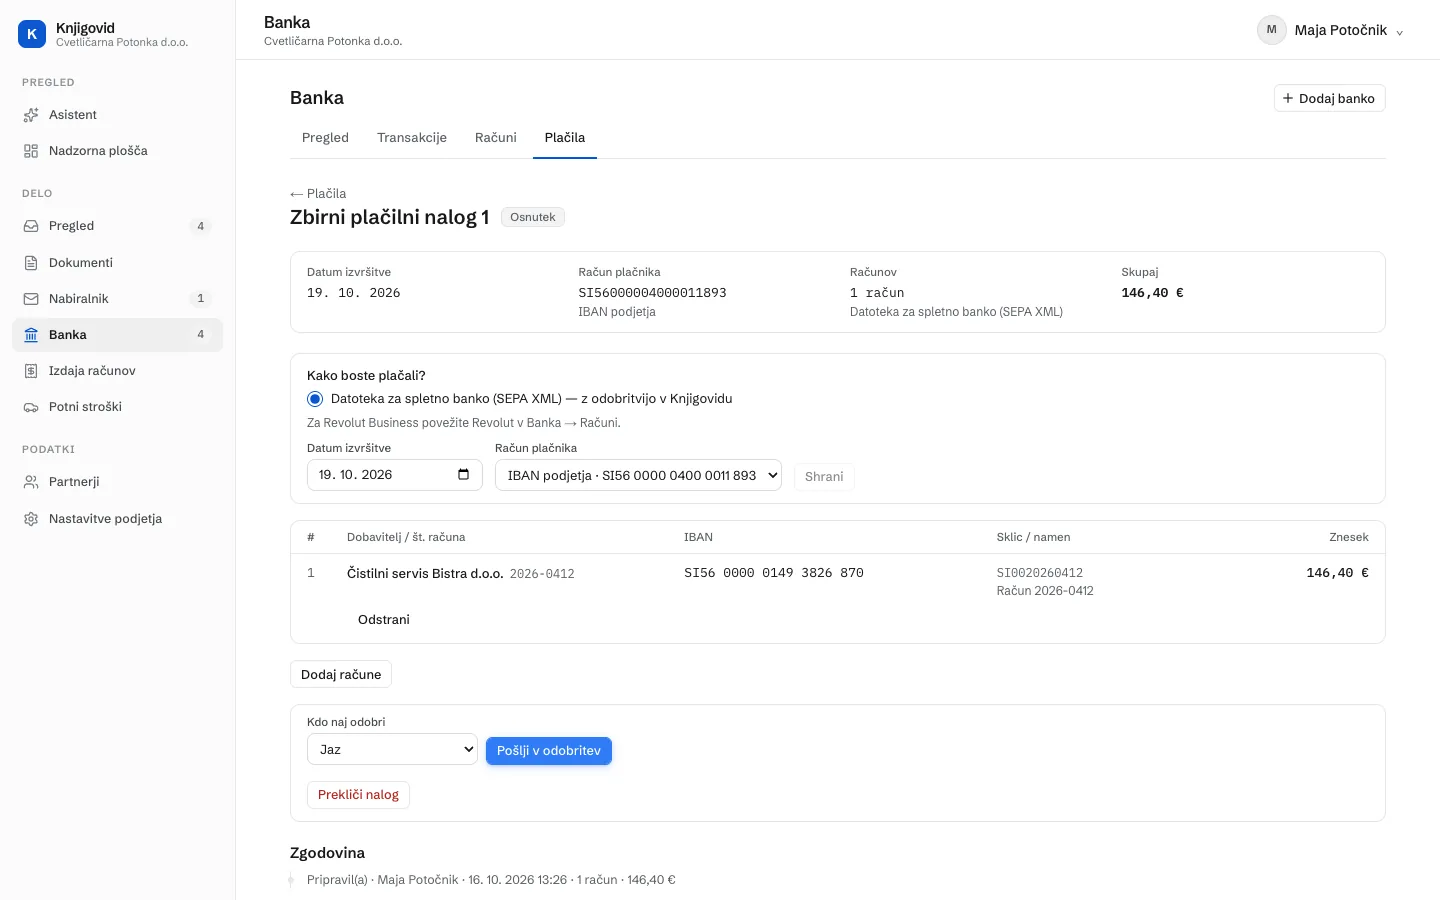The image size is (1440, 900).
Task: Click the Datum izvršitve date input field
Action: click(x=395, y=475)
